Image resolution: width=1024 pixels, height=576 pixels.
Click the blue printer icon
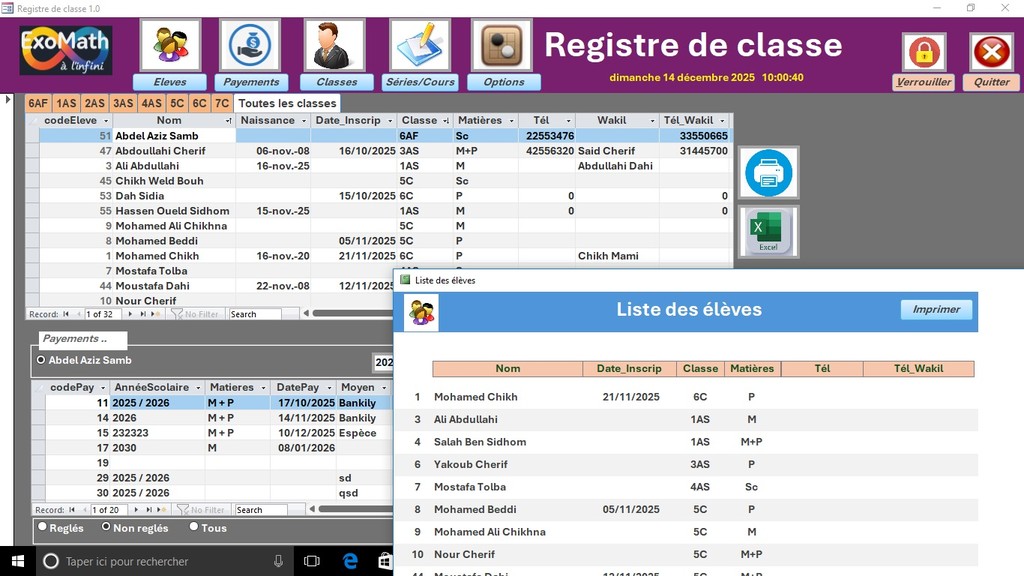(769, 173)
